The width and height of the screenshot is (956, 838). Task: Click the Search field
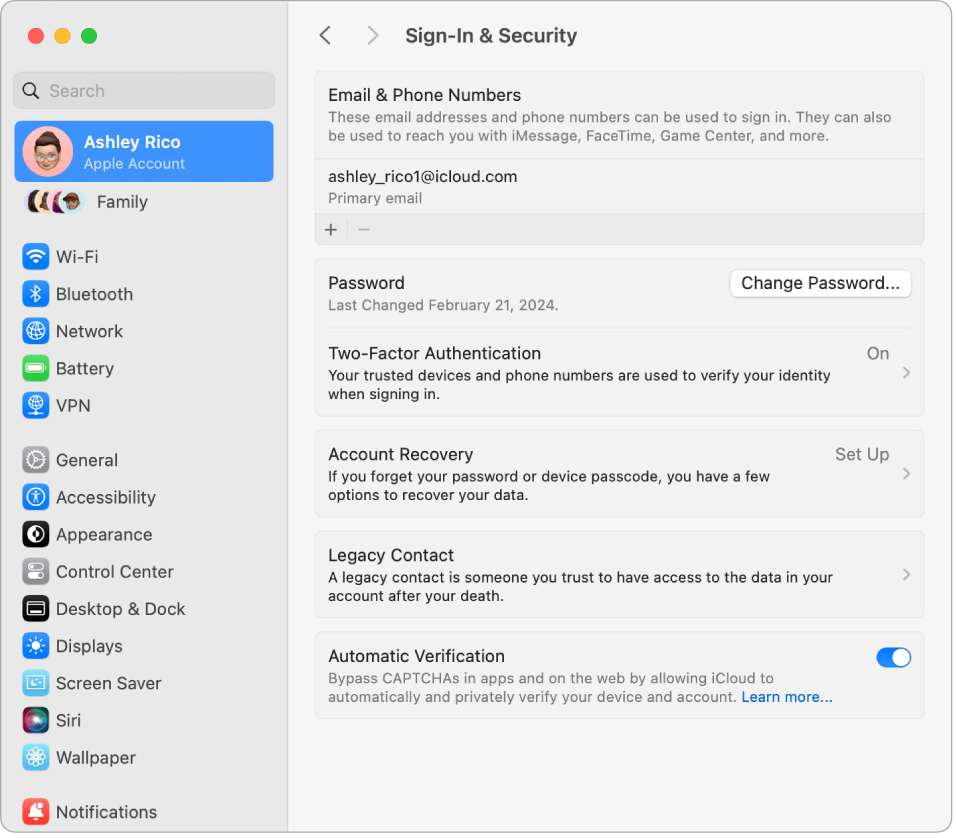(x=143, y=90)
